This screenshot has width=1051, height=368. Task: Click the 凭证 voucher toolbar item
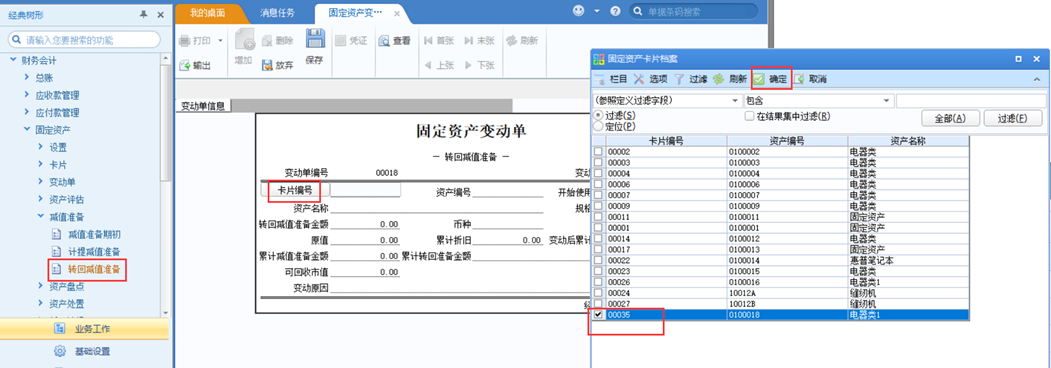click(x=351, y=41)
